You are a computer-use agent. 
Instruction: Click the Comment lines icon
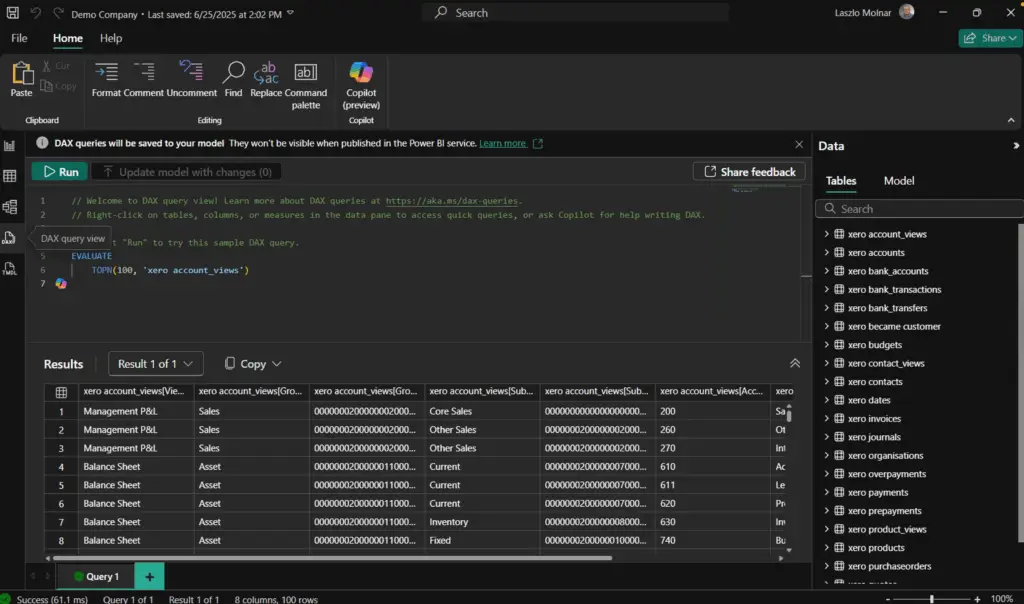tap(144, 78)
